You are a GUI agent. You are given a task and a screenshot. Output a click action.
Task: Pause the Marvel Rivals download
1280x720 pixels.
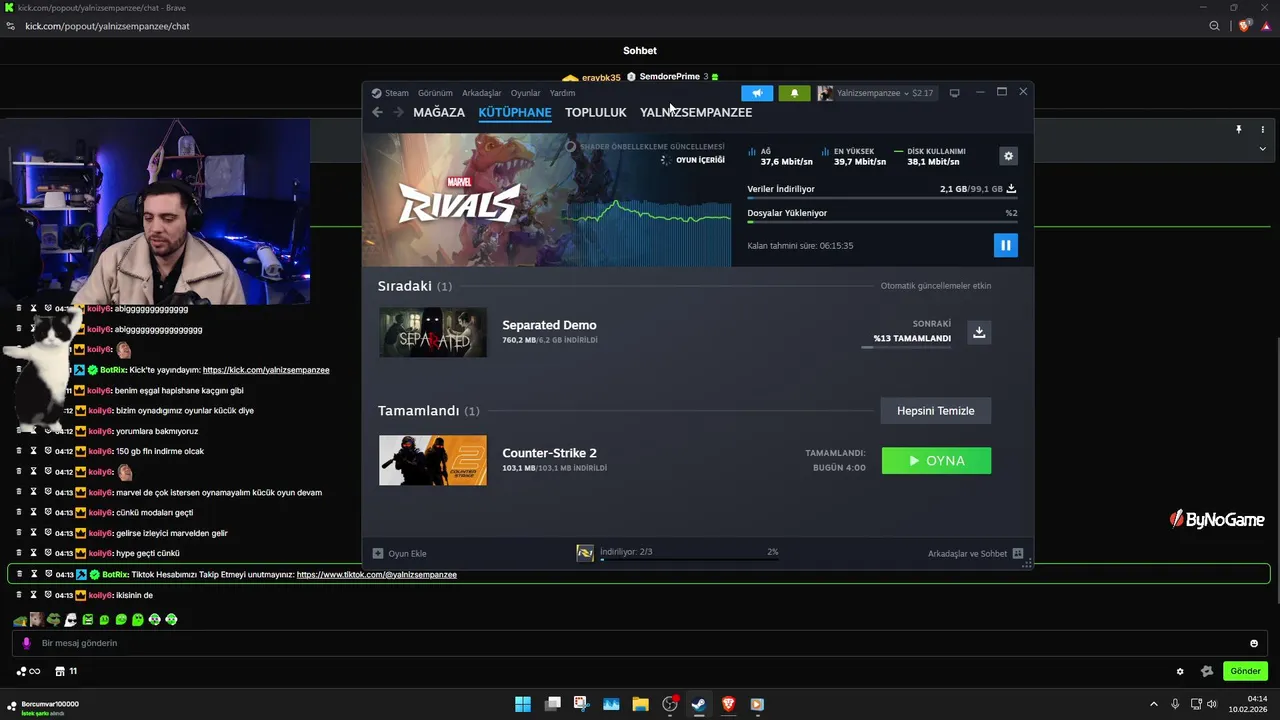(1005, 245)
